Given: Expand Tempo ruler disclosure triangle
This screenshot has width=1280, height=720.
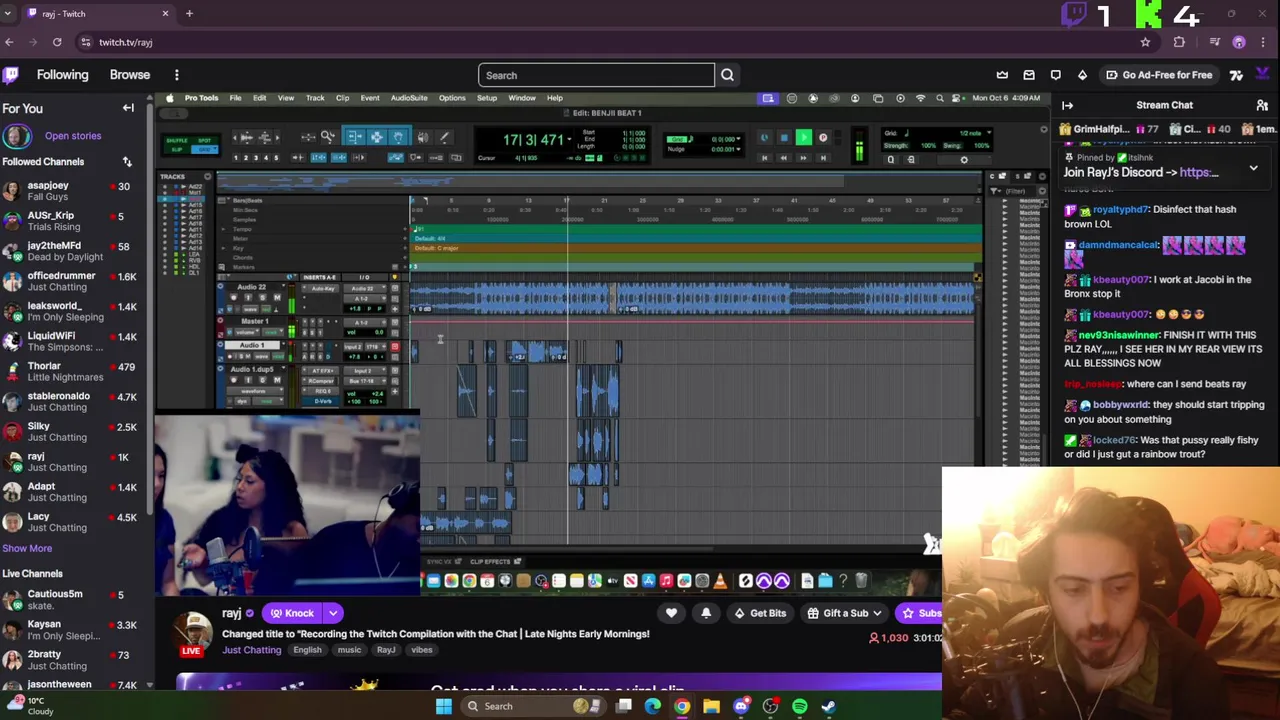Looking at the screenshot, I should pyautogui.click(x=223, y=229).
